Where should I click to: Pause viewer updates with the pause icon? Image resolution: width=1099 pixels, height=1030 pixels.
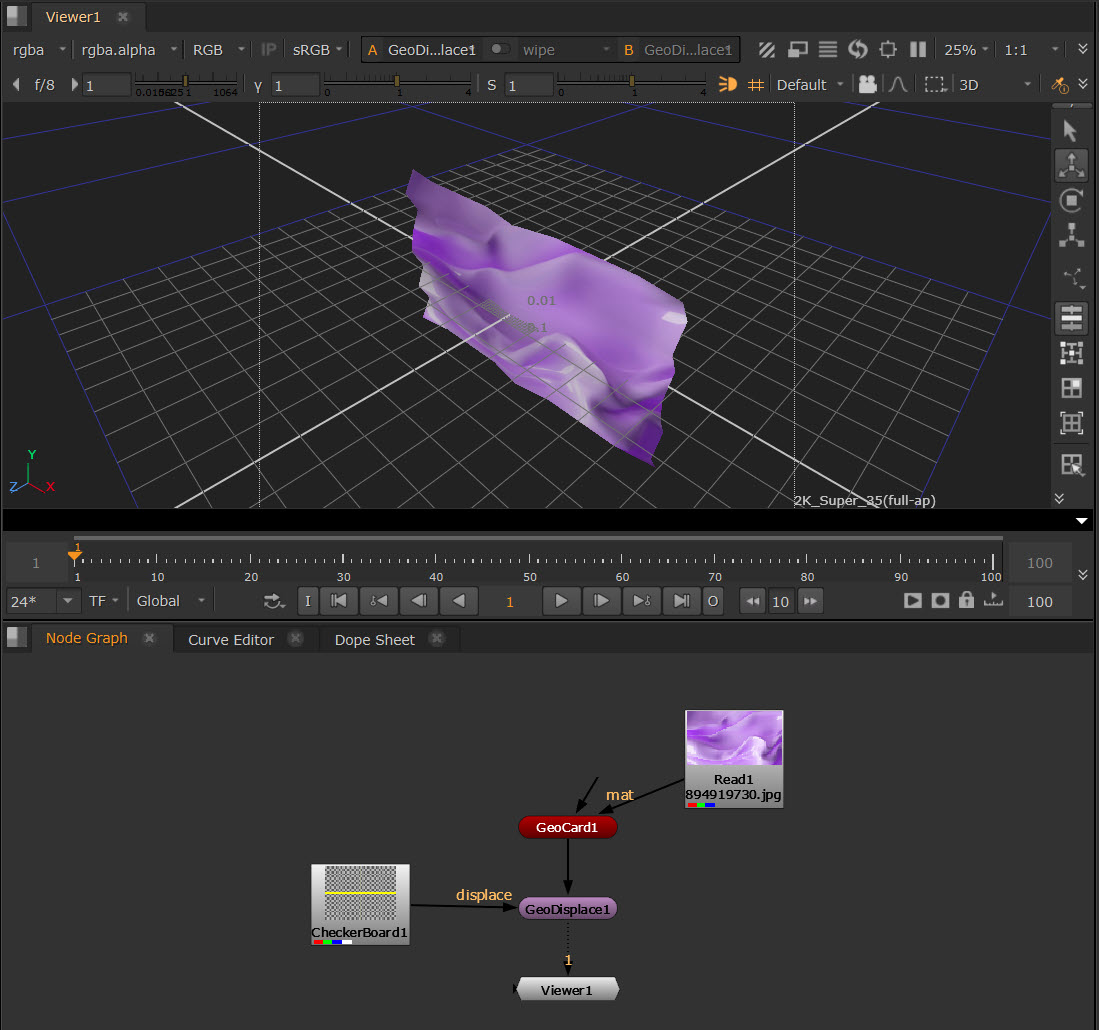pyautogui.click(x=918, y=49)
